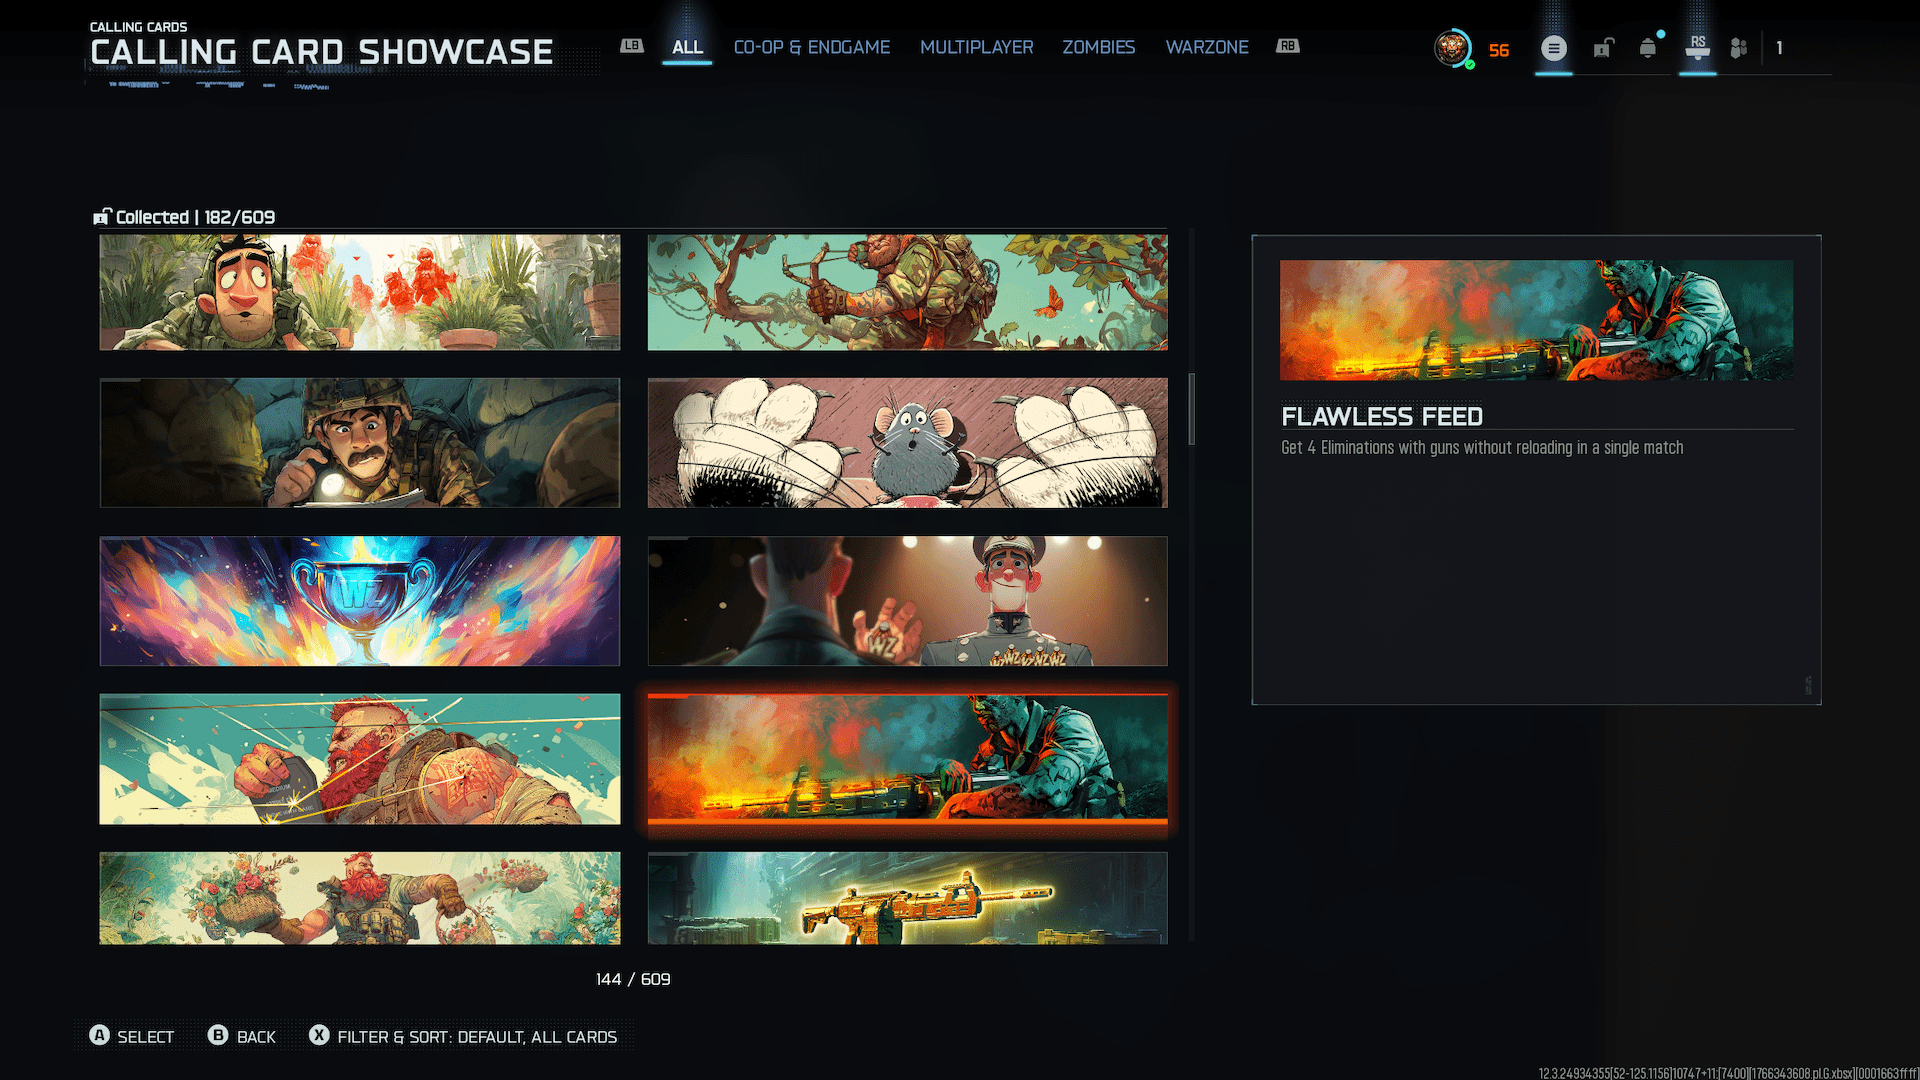This screenshot has width=1920, height=1080.
Task: Click the player rank emblem avatar
Action: tap(1452, 48)
